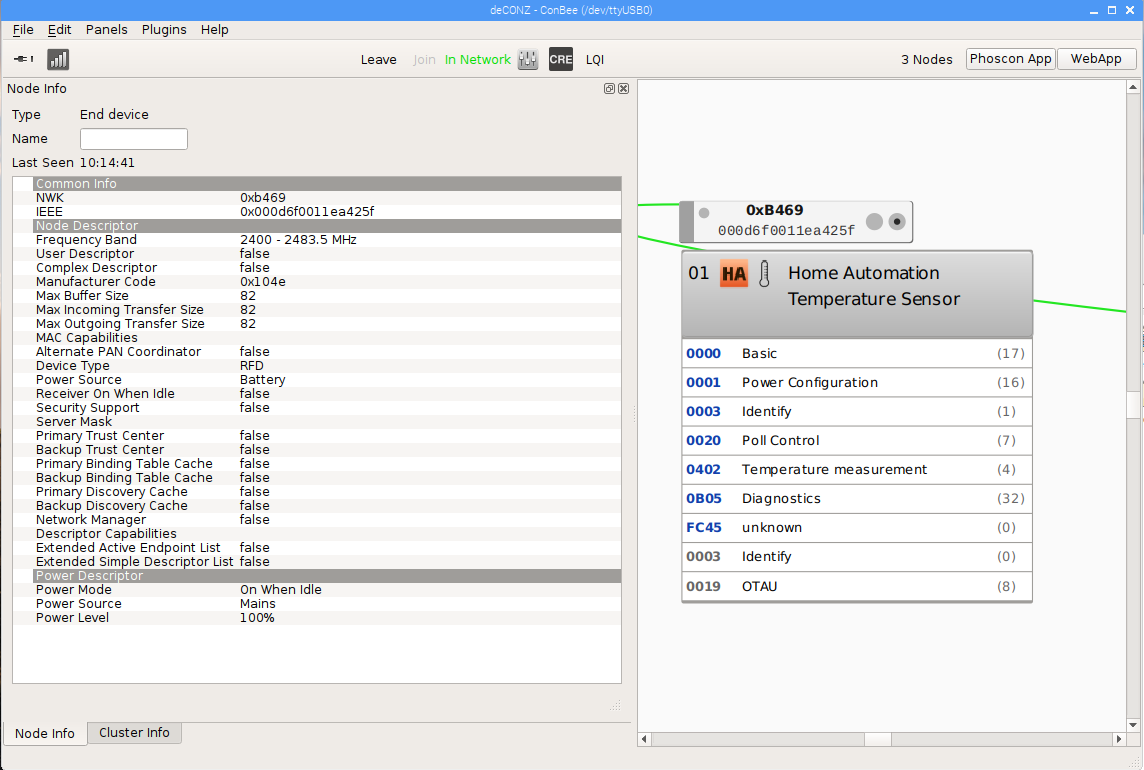Click the IEEE value 0x000d6f0011ea425f
This screenshot has width=1144, height=770.
tap(307, 212)
